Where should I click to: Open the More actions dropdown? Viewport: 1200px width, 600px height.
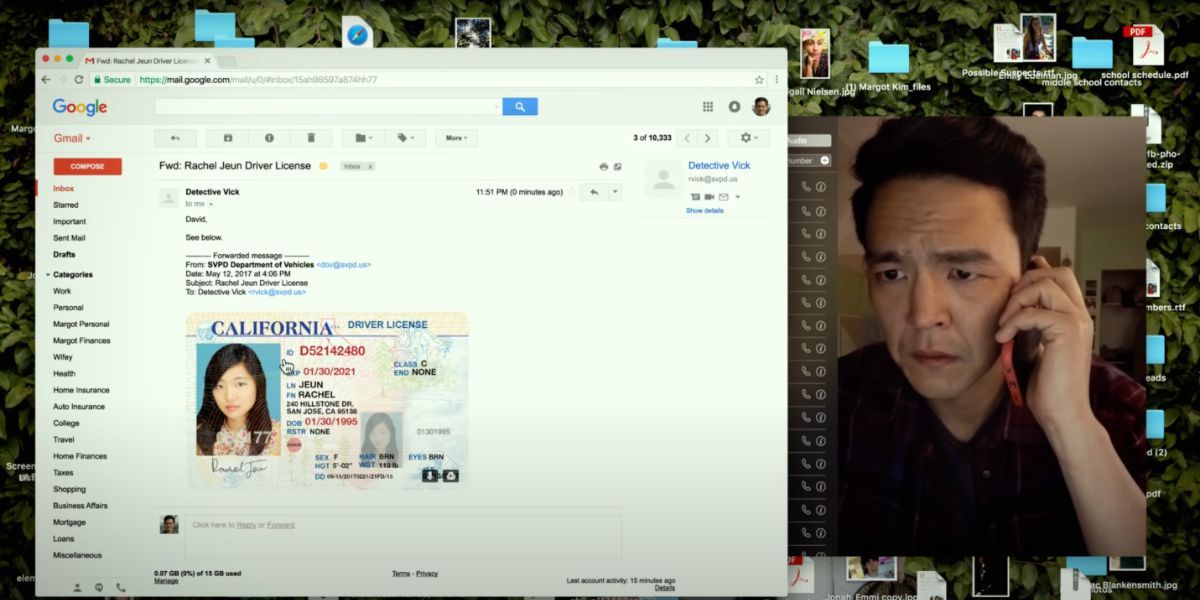click(x=456, y=138)
